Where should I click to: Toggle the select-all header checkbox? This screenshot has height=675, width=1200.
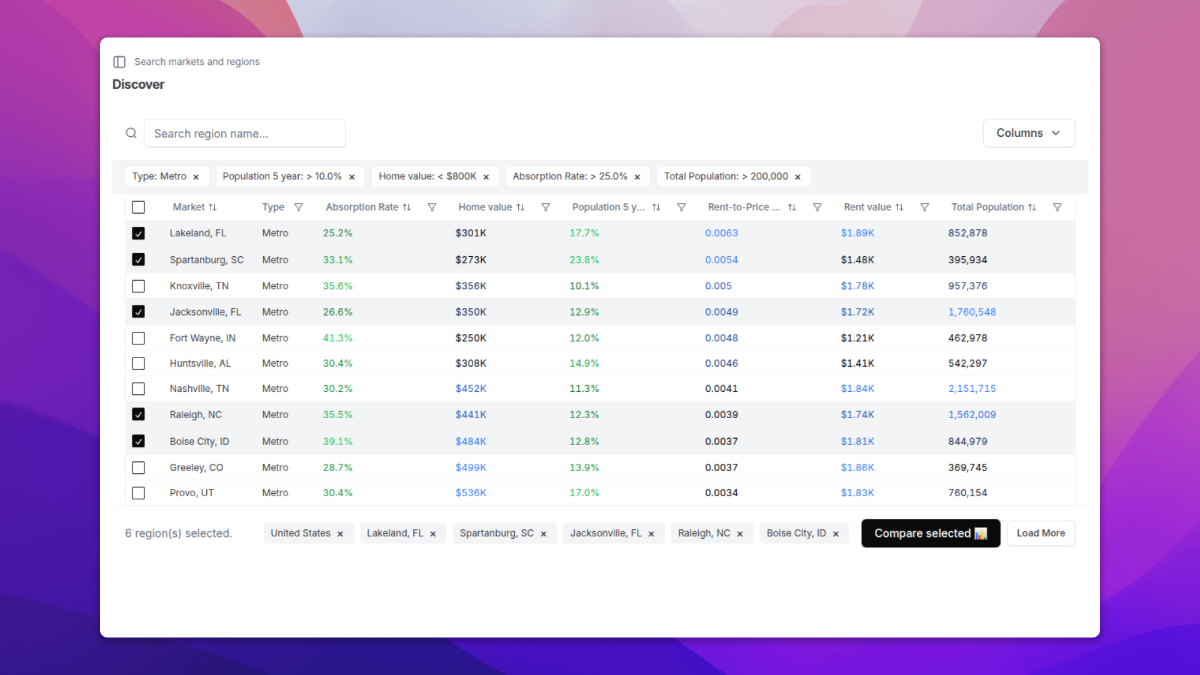(139, 208)
